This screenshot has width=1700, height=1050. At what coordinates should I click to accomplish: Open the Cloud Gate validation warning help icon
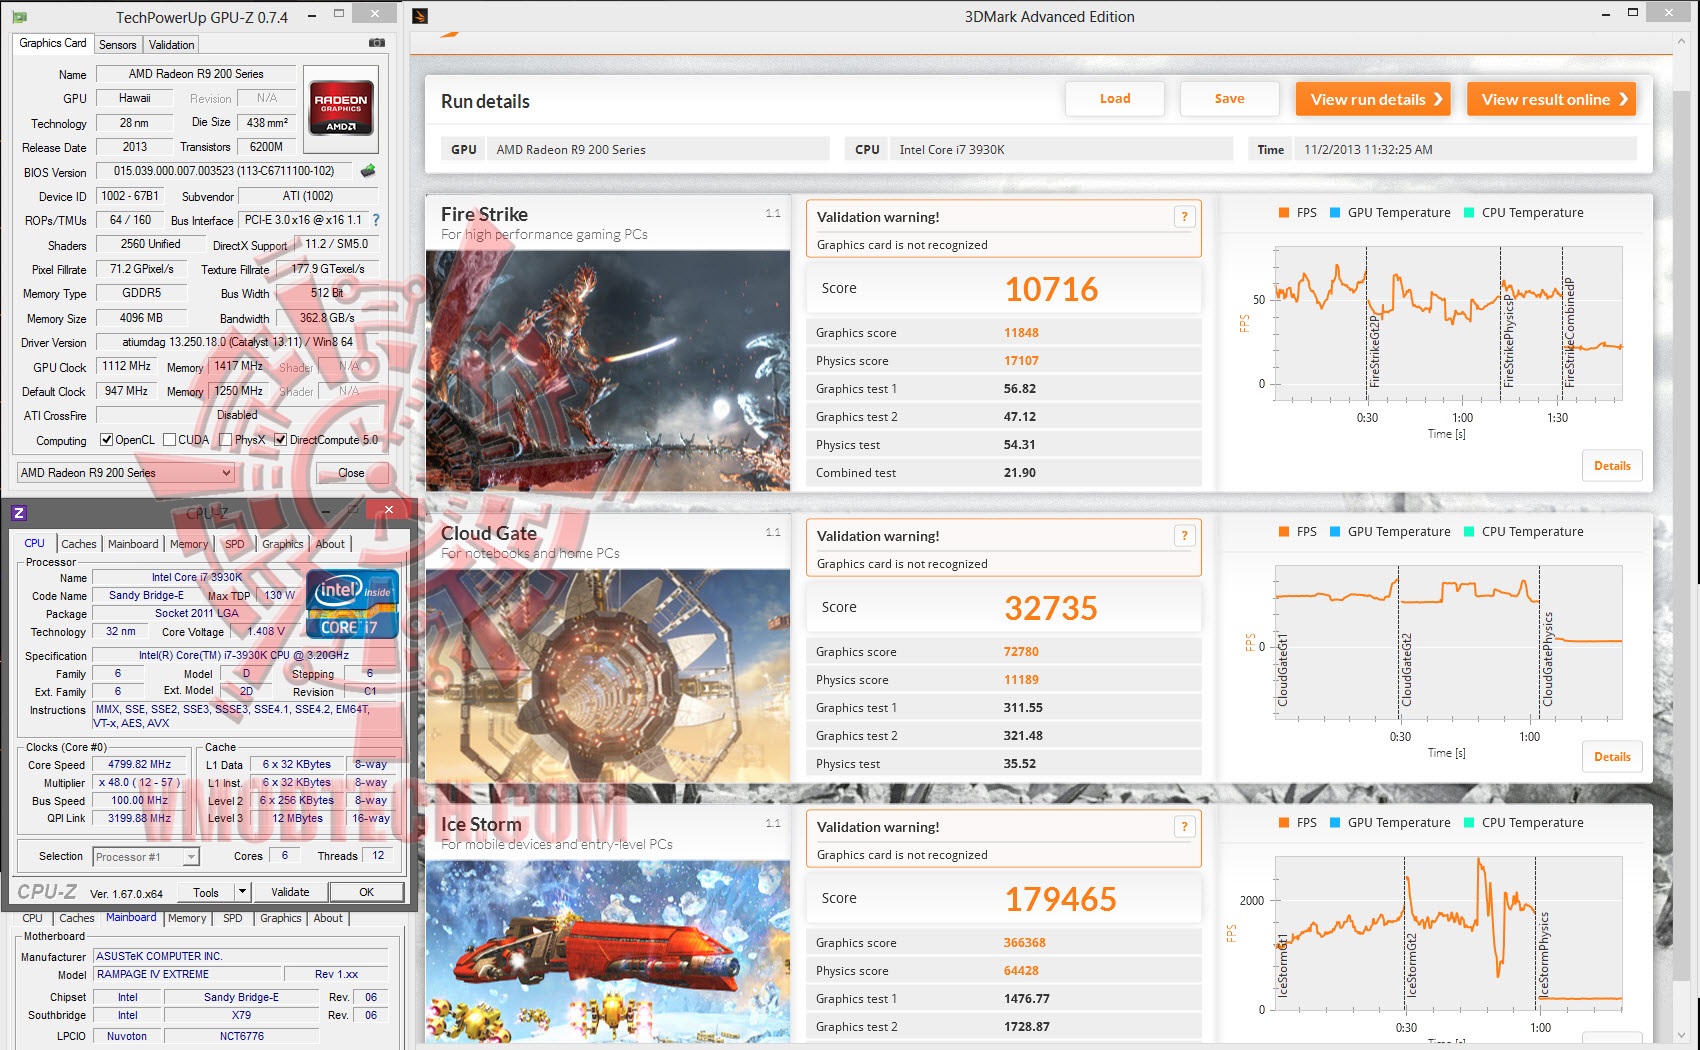(1184, 536)
